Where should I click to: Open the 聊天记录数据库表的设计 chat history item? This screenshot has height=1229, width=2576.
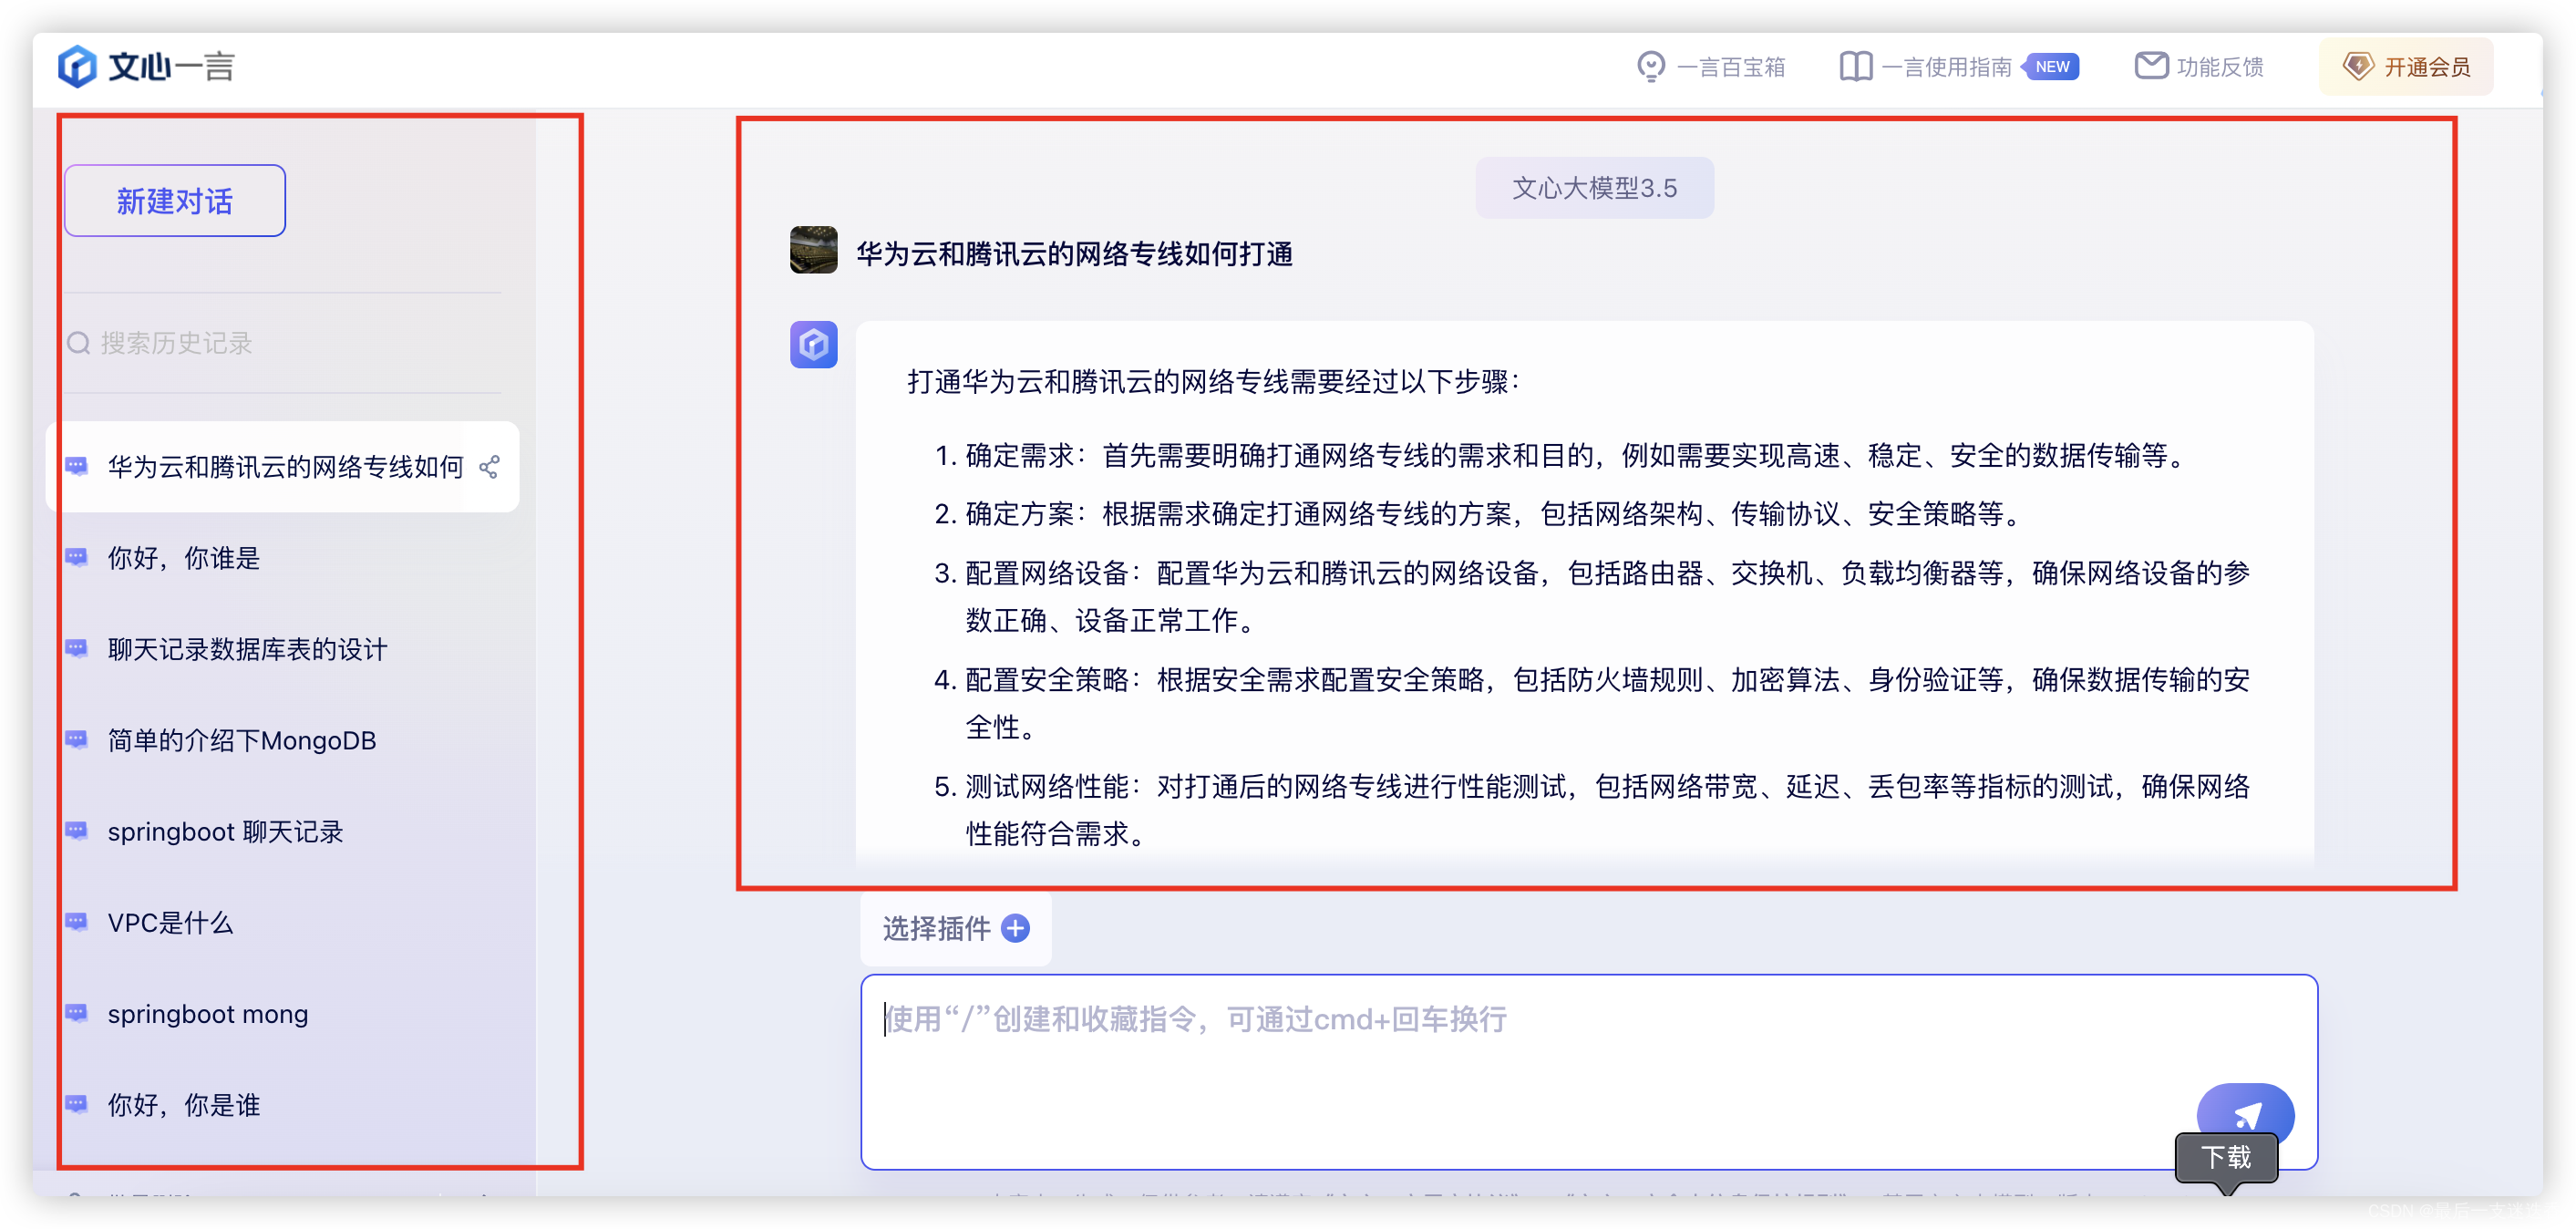tap(247, 649)
